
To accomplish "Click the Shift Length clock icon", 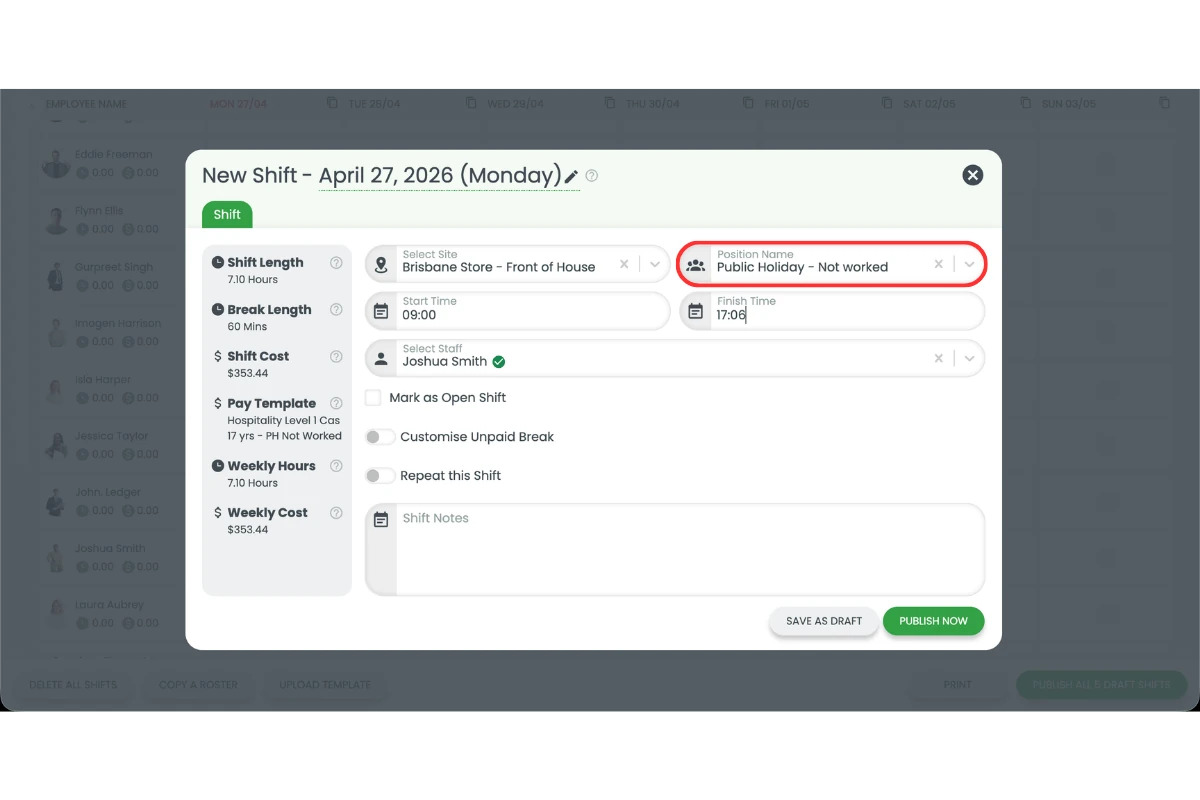I will click(x=218, y=263).
